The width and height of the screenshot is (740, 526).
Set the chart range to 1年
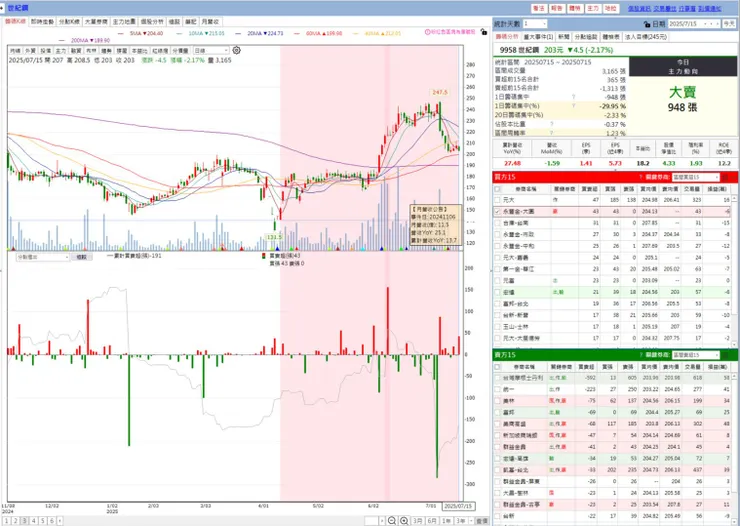click(446, 521)
